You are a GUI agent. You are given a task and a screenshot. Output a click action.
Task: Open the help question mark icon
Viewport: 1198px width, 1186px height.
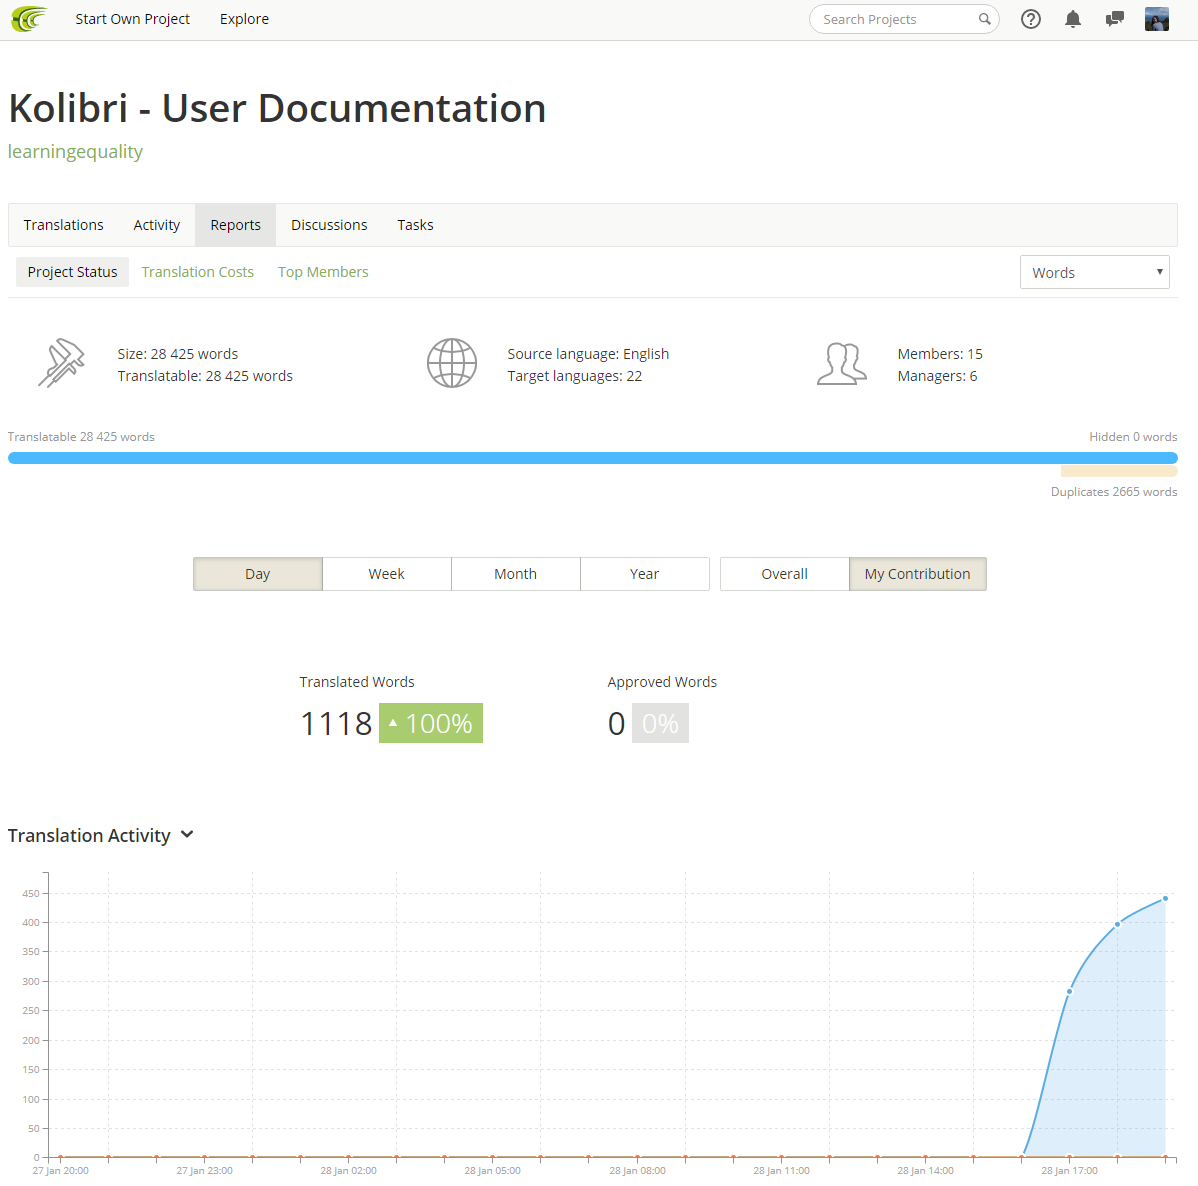coord(1031,19)
